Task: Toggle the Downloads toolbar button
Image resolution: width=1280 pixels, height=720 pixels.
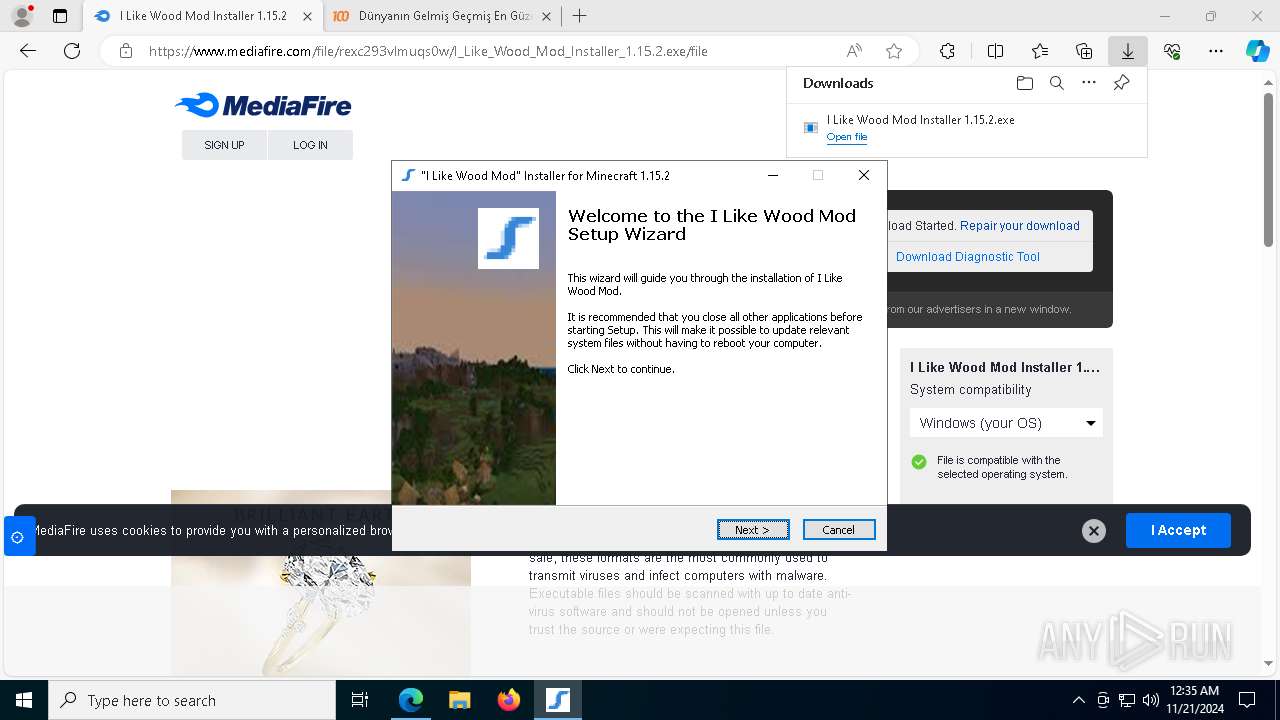Action: tap(1127, 51)
